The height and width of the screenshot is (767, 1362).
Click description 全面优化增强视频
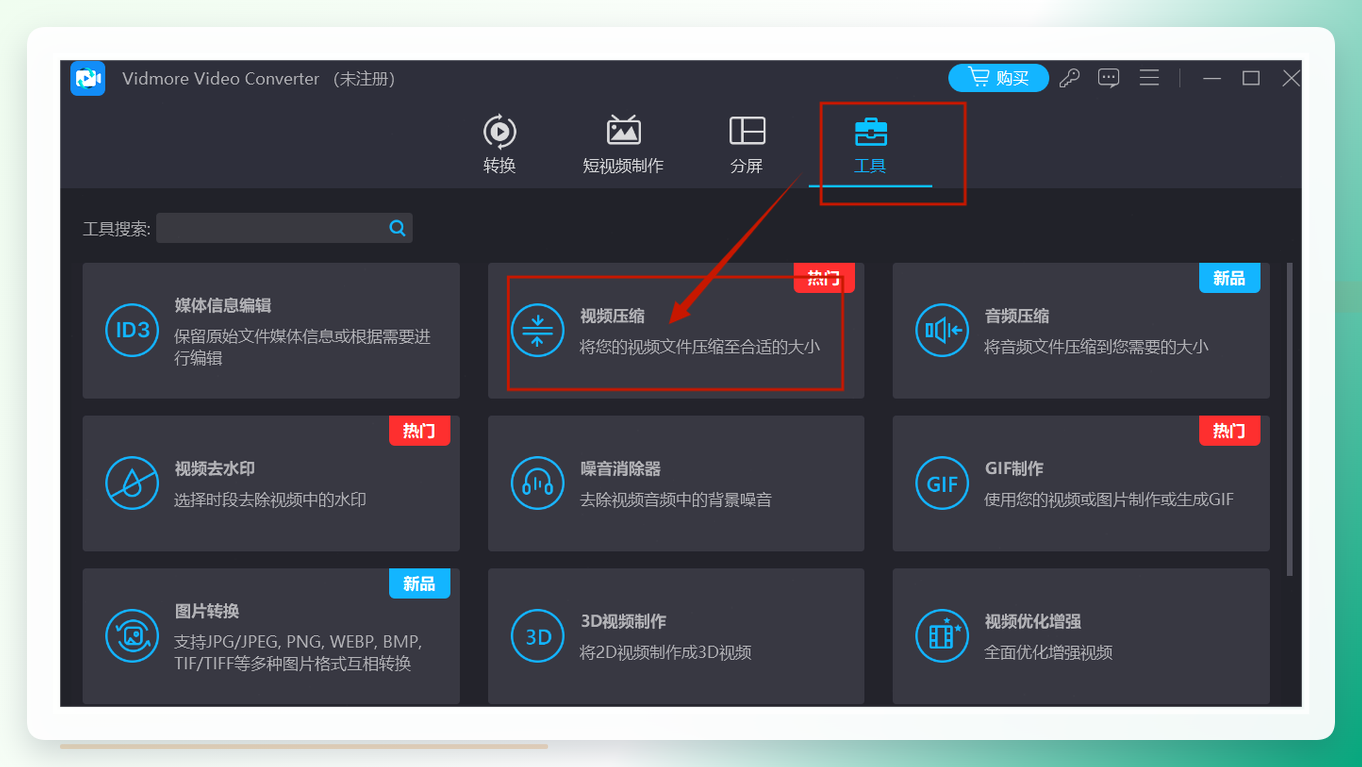tap(1049, 653)
